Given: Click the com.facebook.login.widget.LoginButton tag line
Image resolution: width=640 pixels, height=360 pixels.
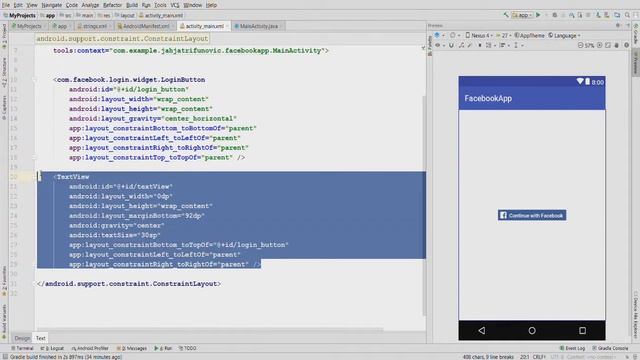Looking at the screenshot, I should pos(129,80).
